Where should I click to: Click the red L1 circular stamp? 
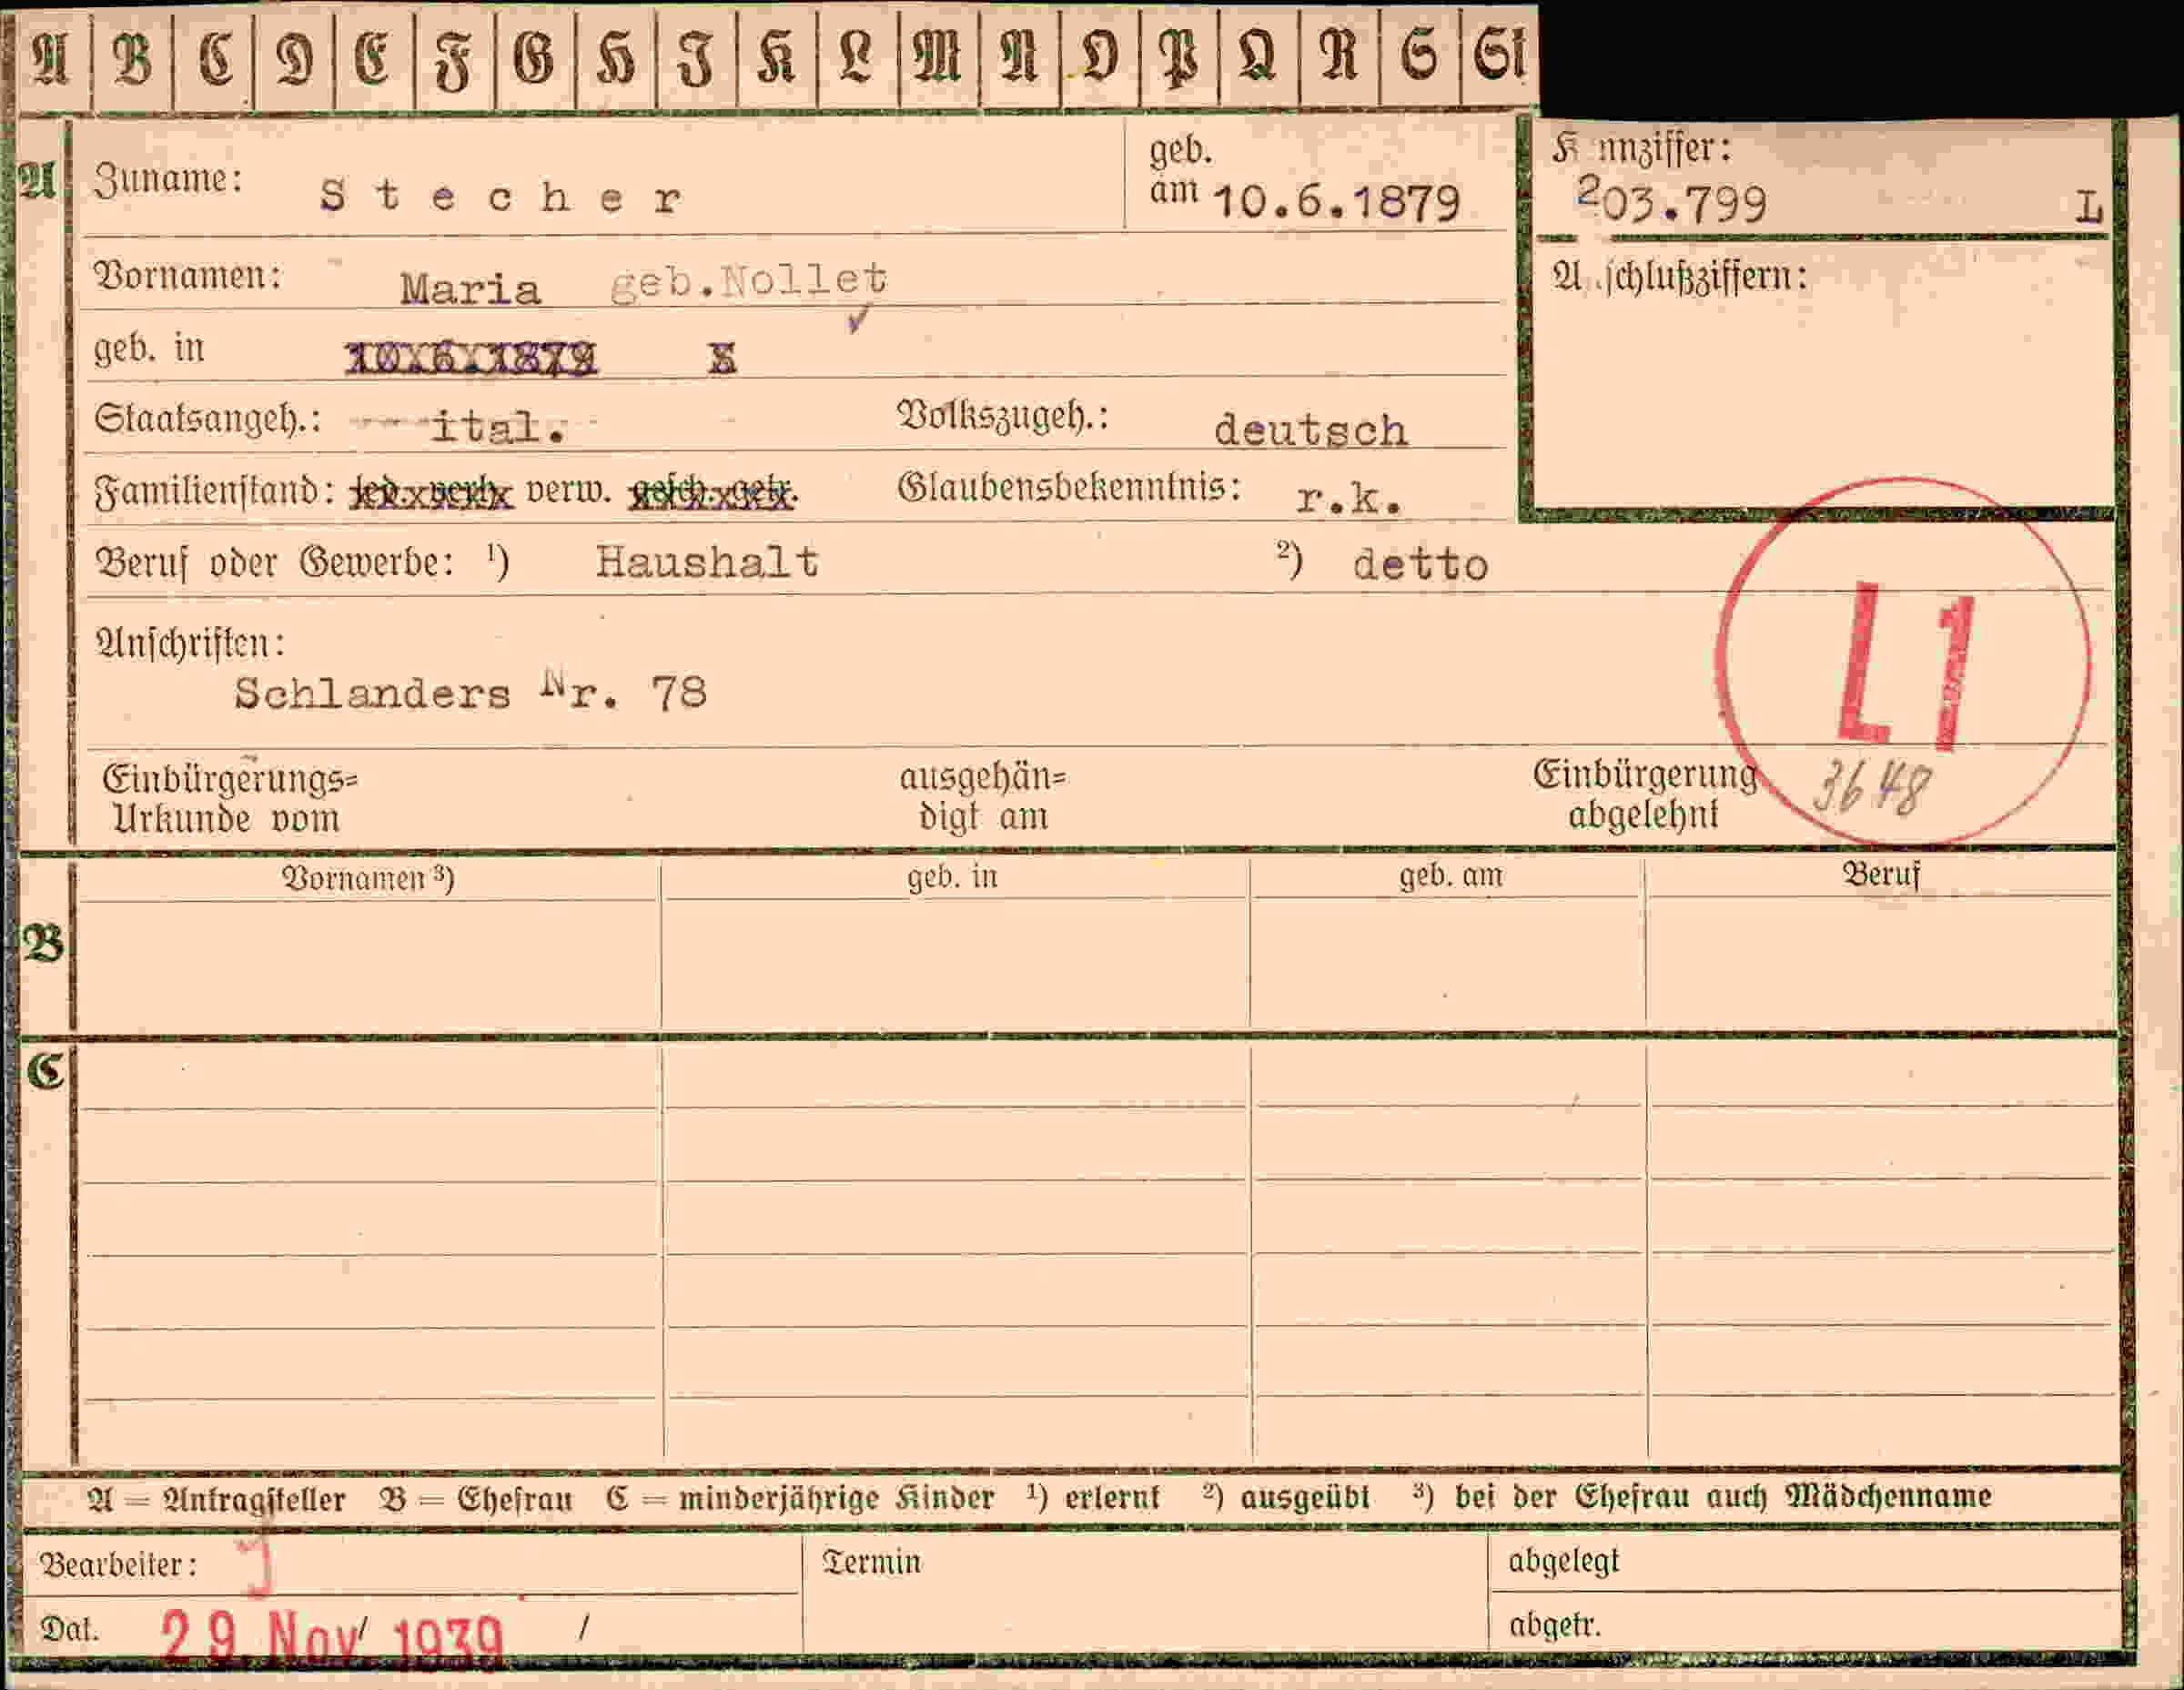click(x=1903, y=661)
